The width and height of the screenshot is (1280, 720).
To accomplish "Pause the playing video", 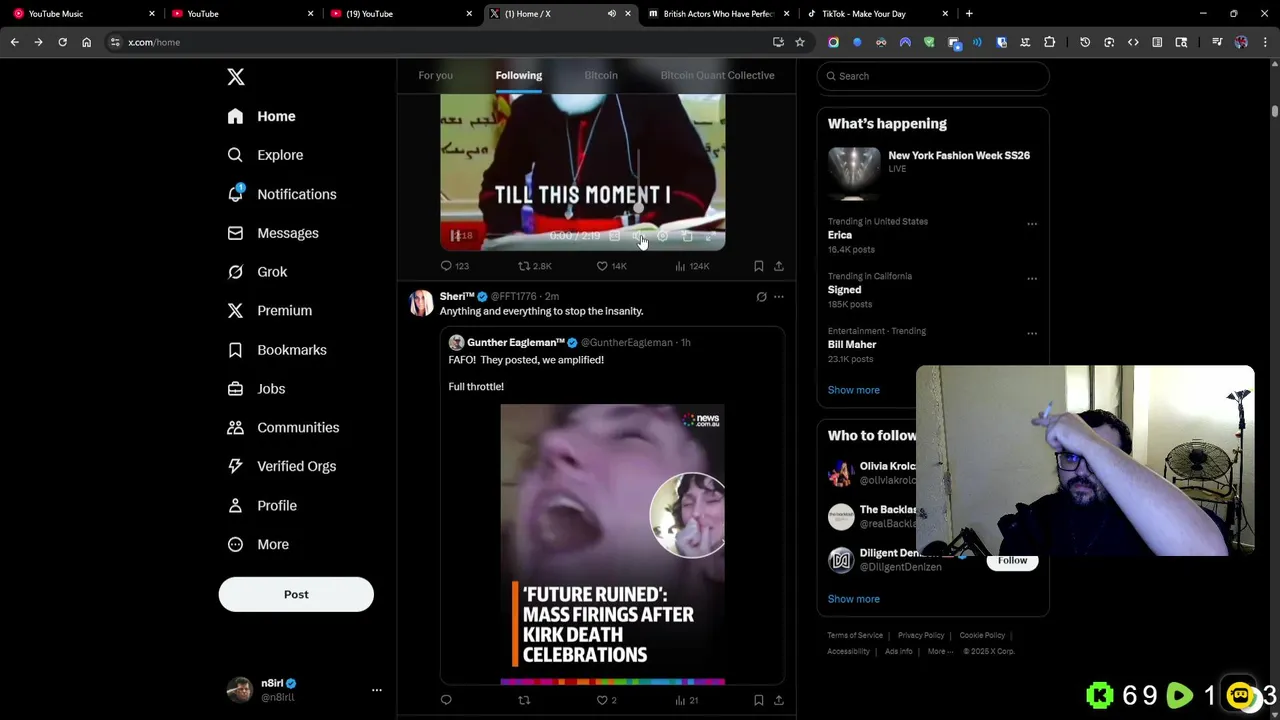I will 455,236.
